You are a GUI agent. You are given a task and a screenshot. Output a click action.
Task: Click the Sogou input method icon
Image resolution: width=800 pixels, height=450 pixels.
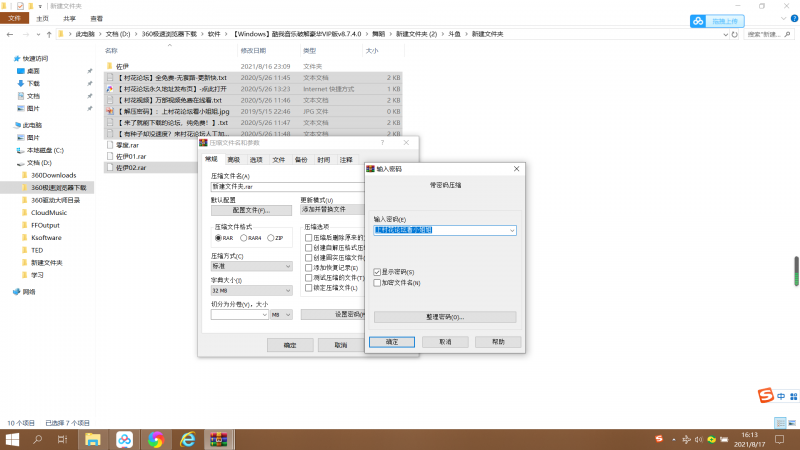point(763,395)
